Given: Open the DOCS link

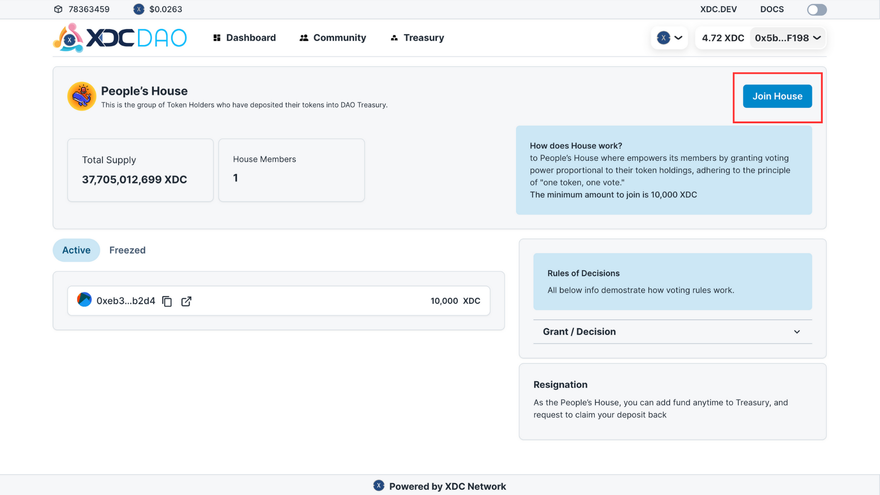Looking at the screenshot, I should tap(771, 9).
